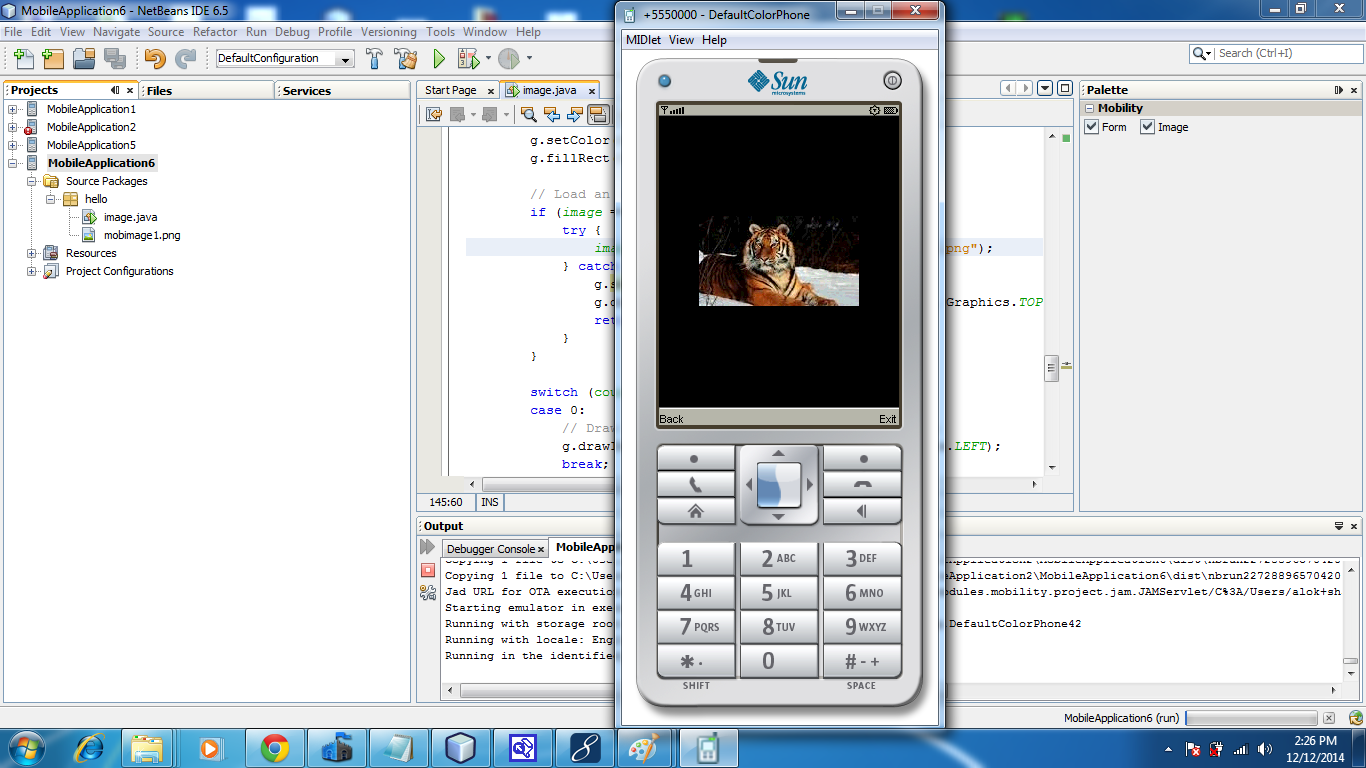Open the DefaultConfiguration dropdown
The image size is (1366, 768).
(x=346, y=59)
